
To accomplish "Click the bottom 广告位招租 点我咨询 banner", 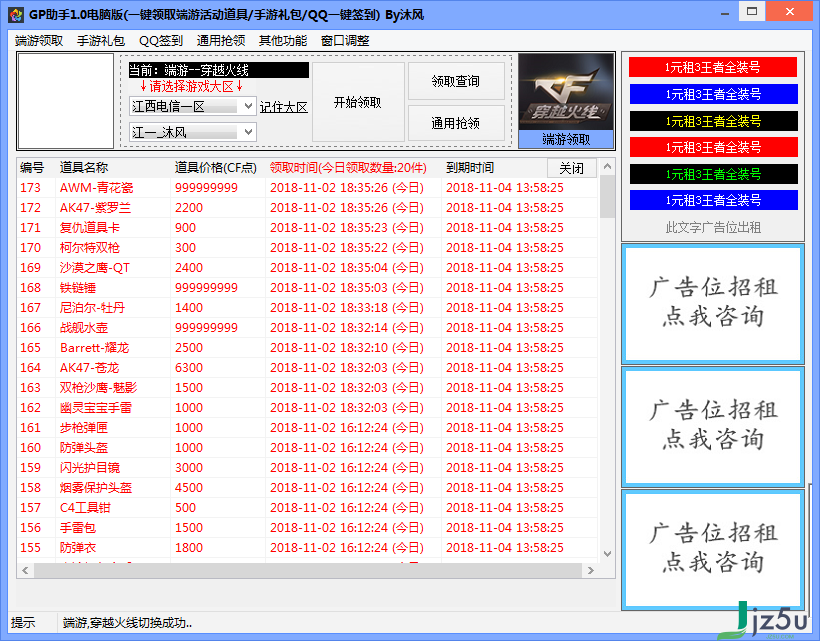I will 713,550.
